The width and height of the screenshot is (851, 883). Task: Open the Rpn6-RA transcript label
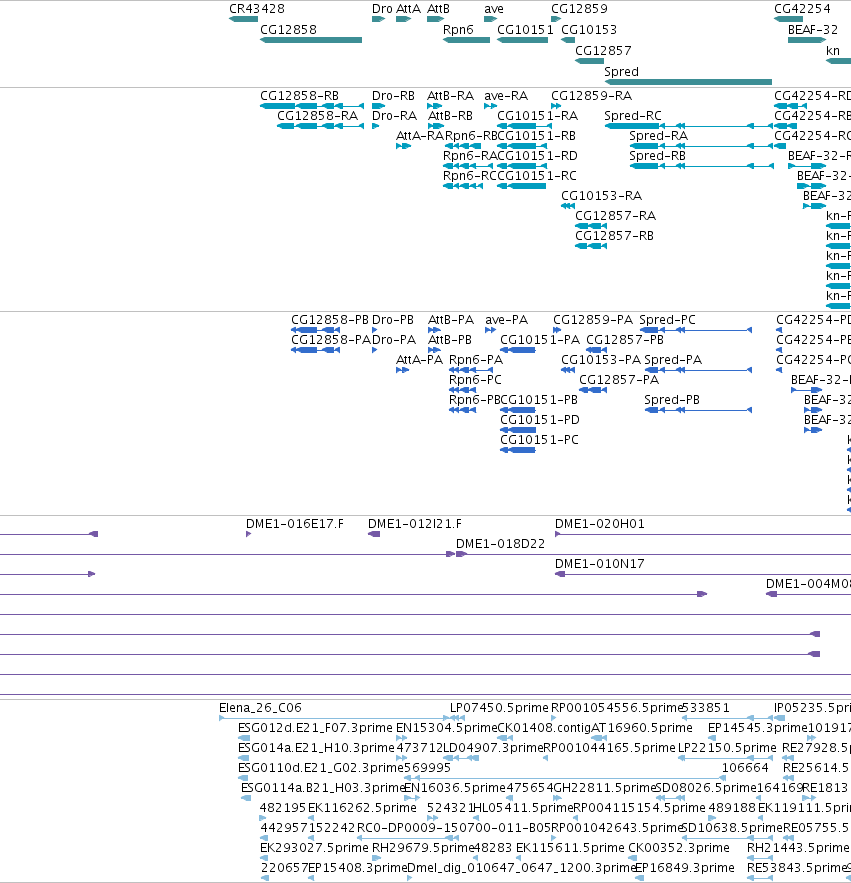(470, 155)
